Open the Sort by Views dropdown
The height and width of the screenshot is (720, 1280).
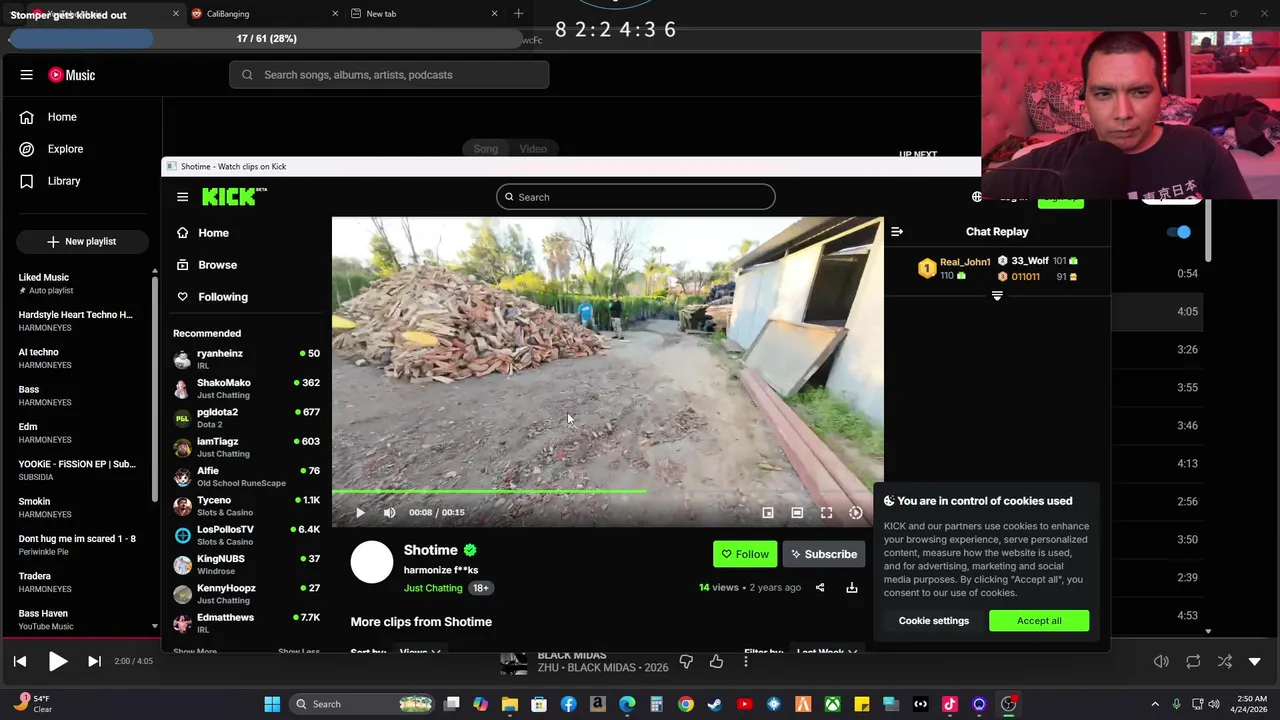point(420,651)
